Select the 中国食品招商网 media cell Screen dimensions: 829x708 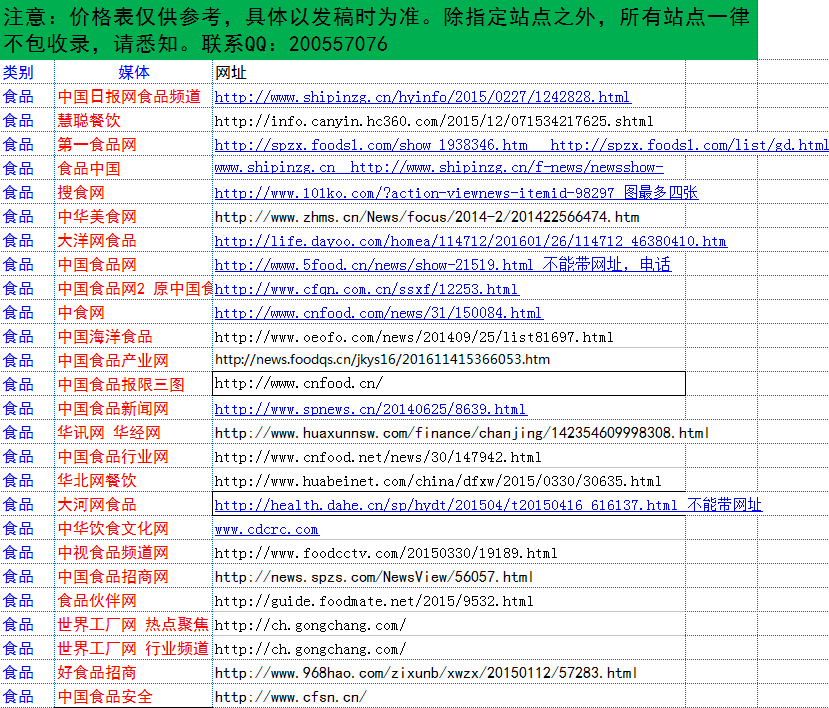pyautogui.click(x=133, y=577)
